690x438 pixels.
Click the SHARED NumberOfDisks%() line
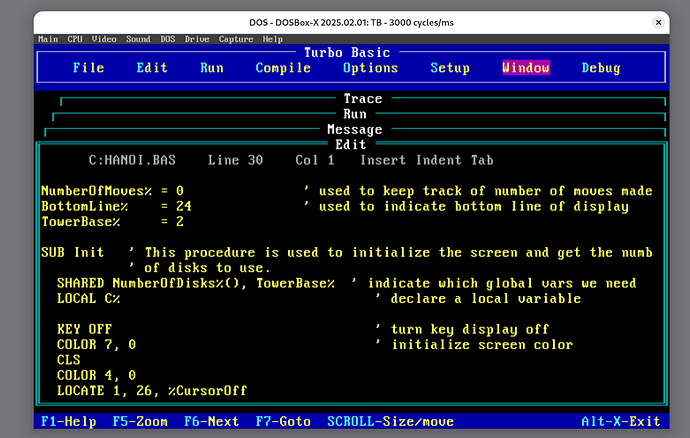[195, 283]
